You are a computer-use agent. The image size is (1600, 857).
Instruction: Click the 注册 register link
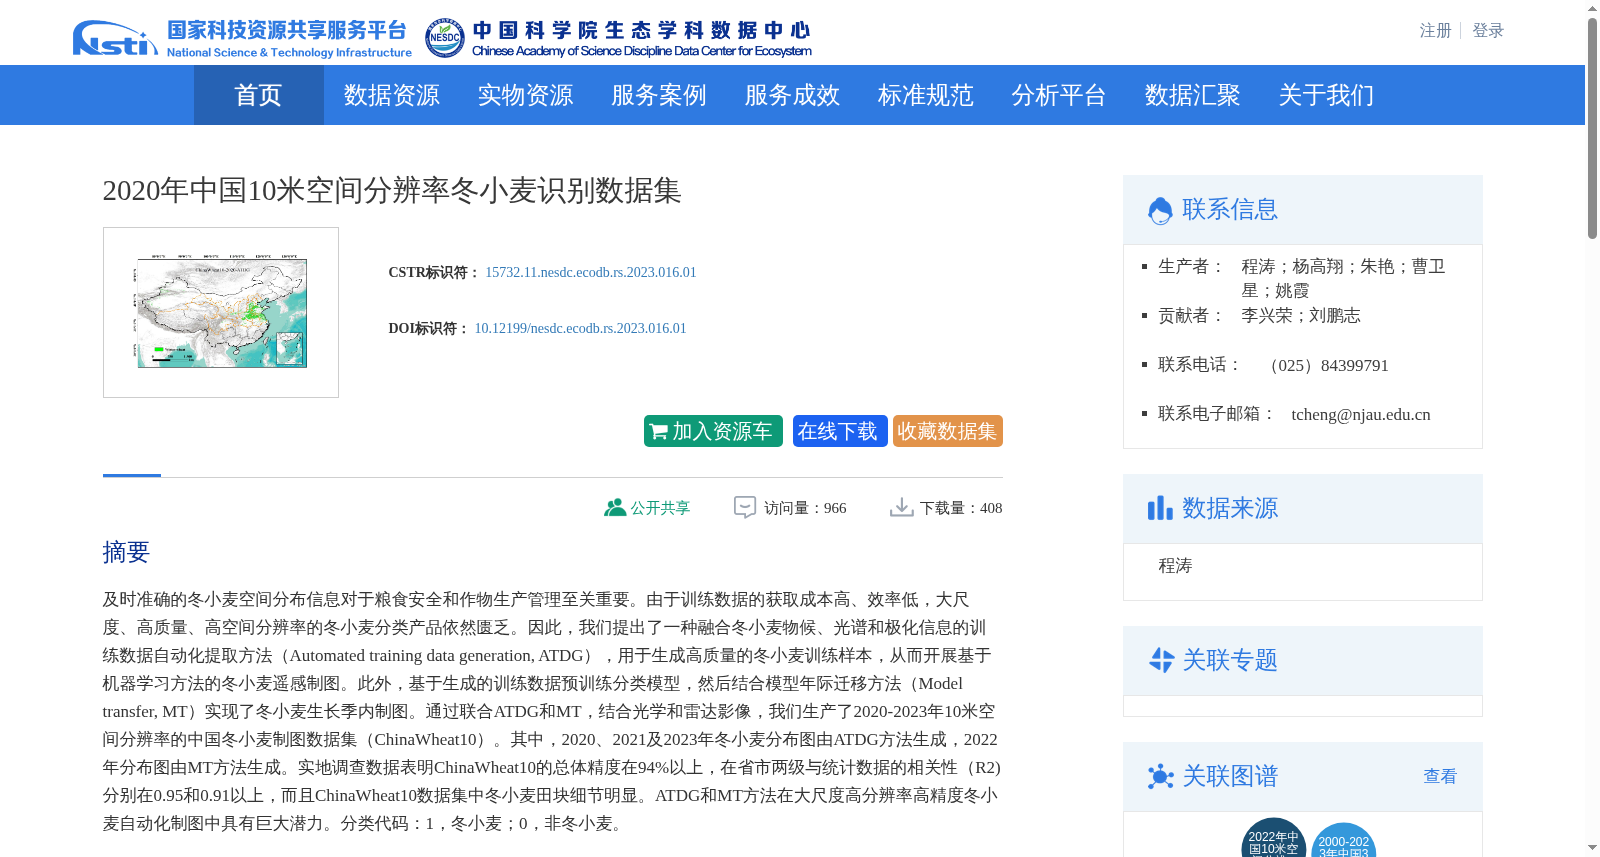tap(1435, 31)
